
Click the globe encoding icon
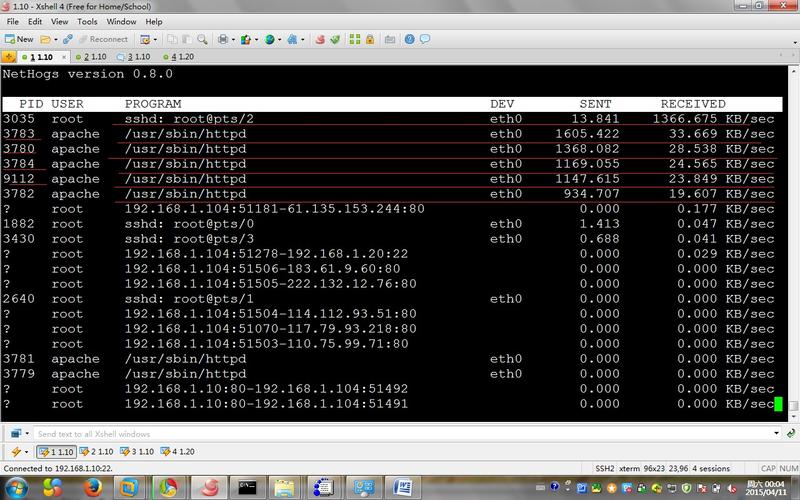click(270, 39)
